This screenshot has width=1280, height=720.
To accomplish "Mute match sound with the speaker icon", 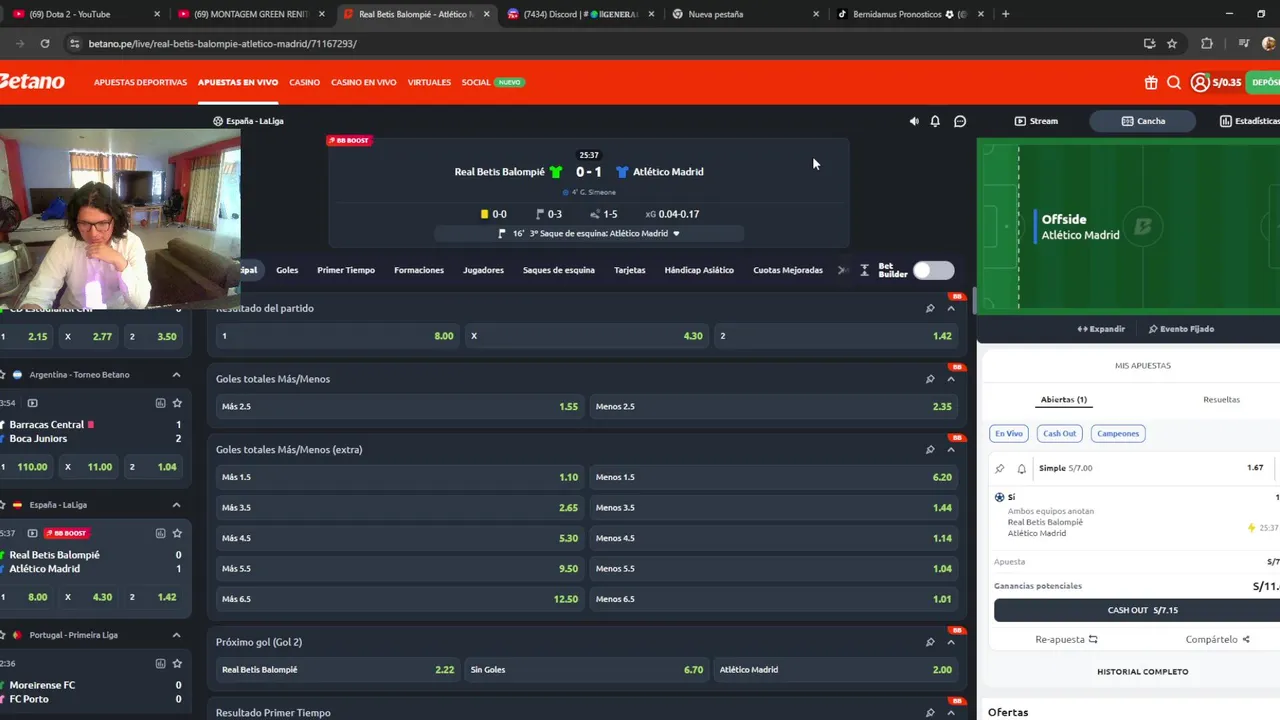I will 914,121.
